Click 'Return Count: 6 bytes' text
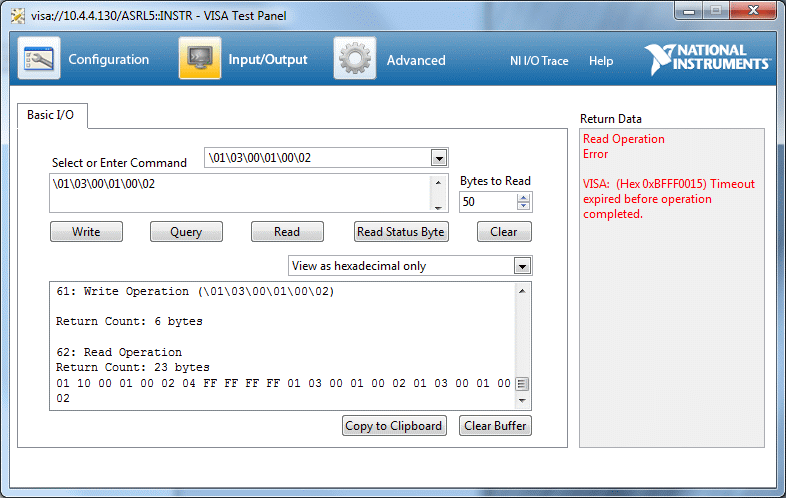Image resolution: width=786 pixels, height=498 pixels. coord(129,321)
